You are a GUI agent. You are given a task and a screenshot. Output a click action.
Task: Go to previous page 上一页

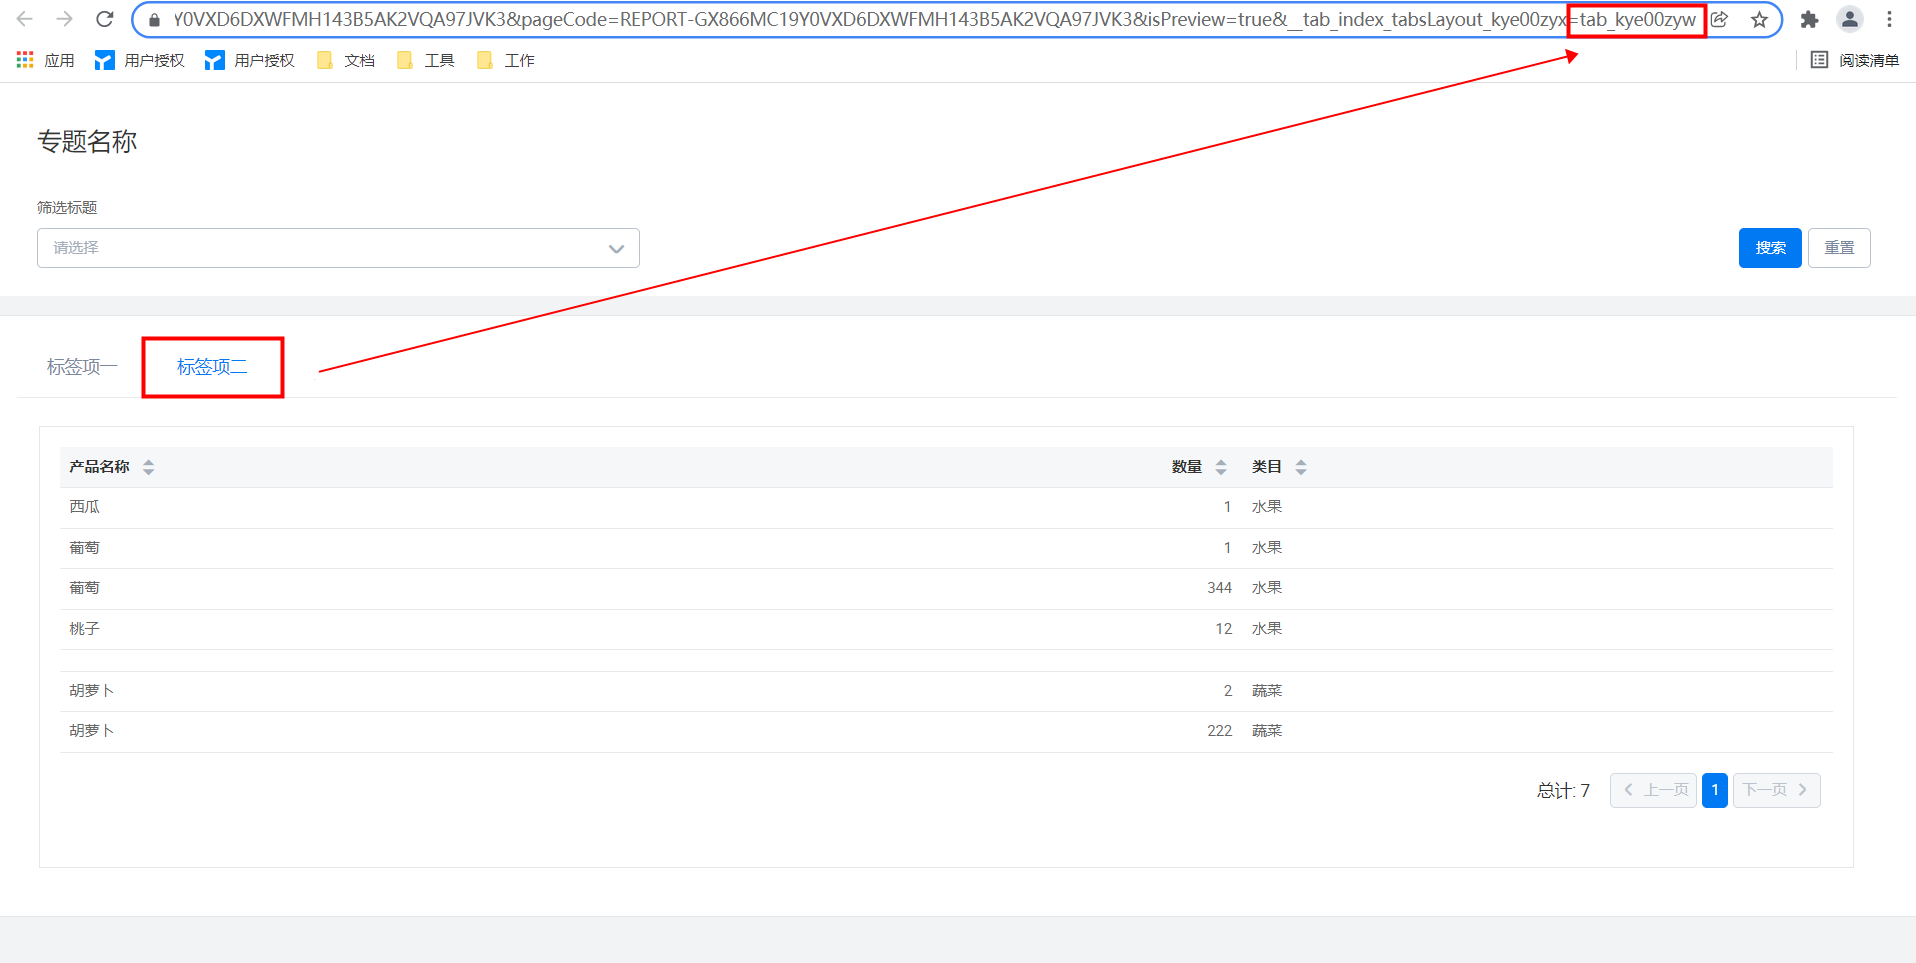point(1654,790)
